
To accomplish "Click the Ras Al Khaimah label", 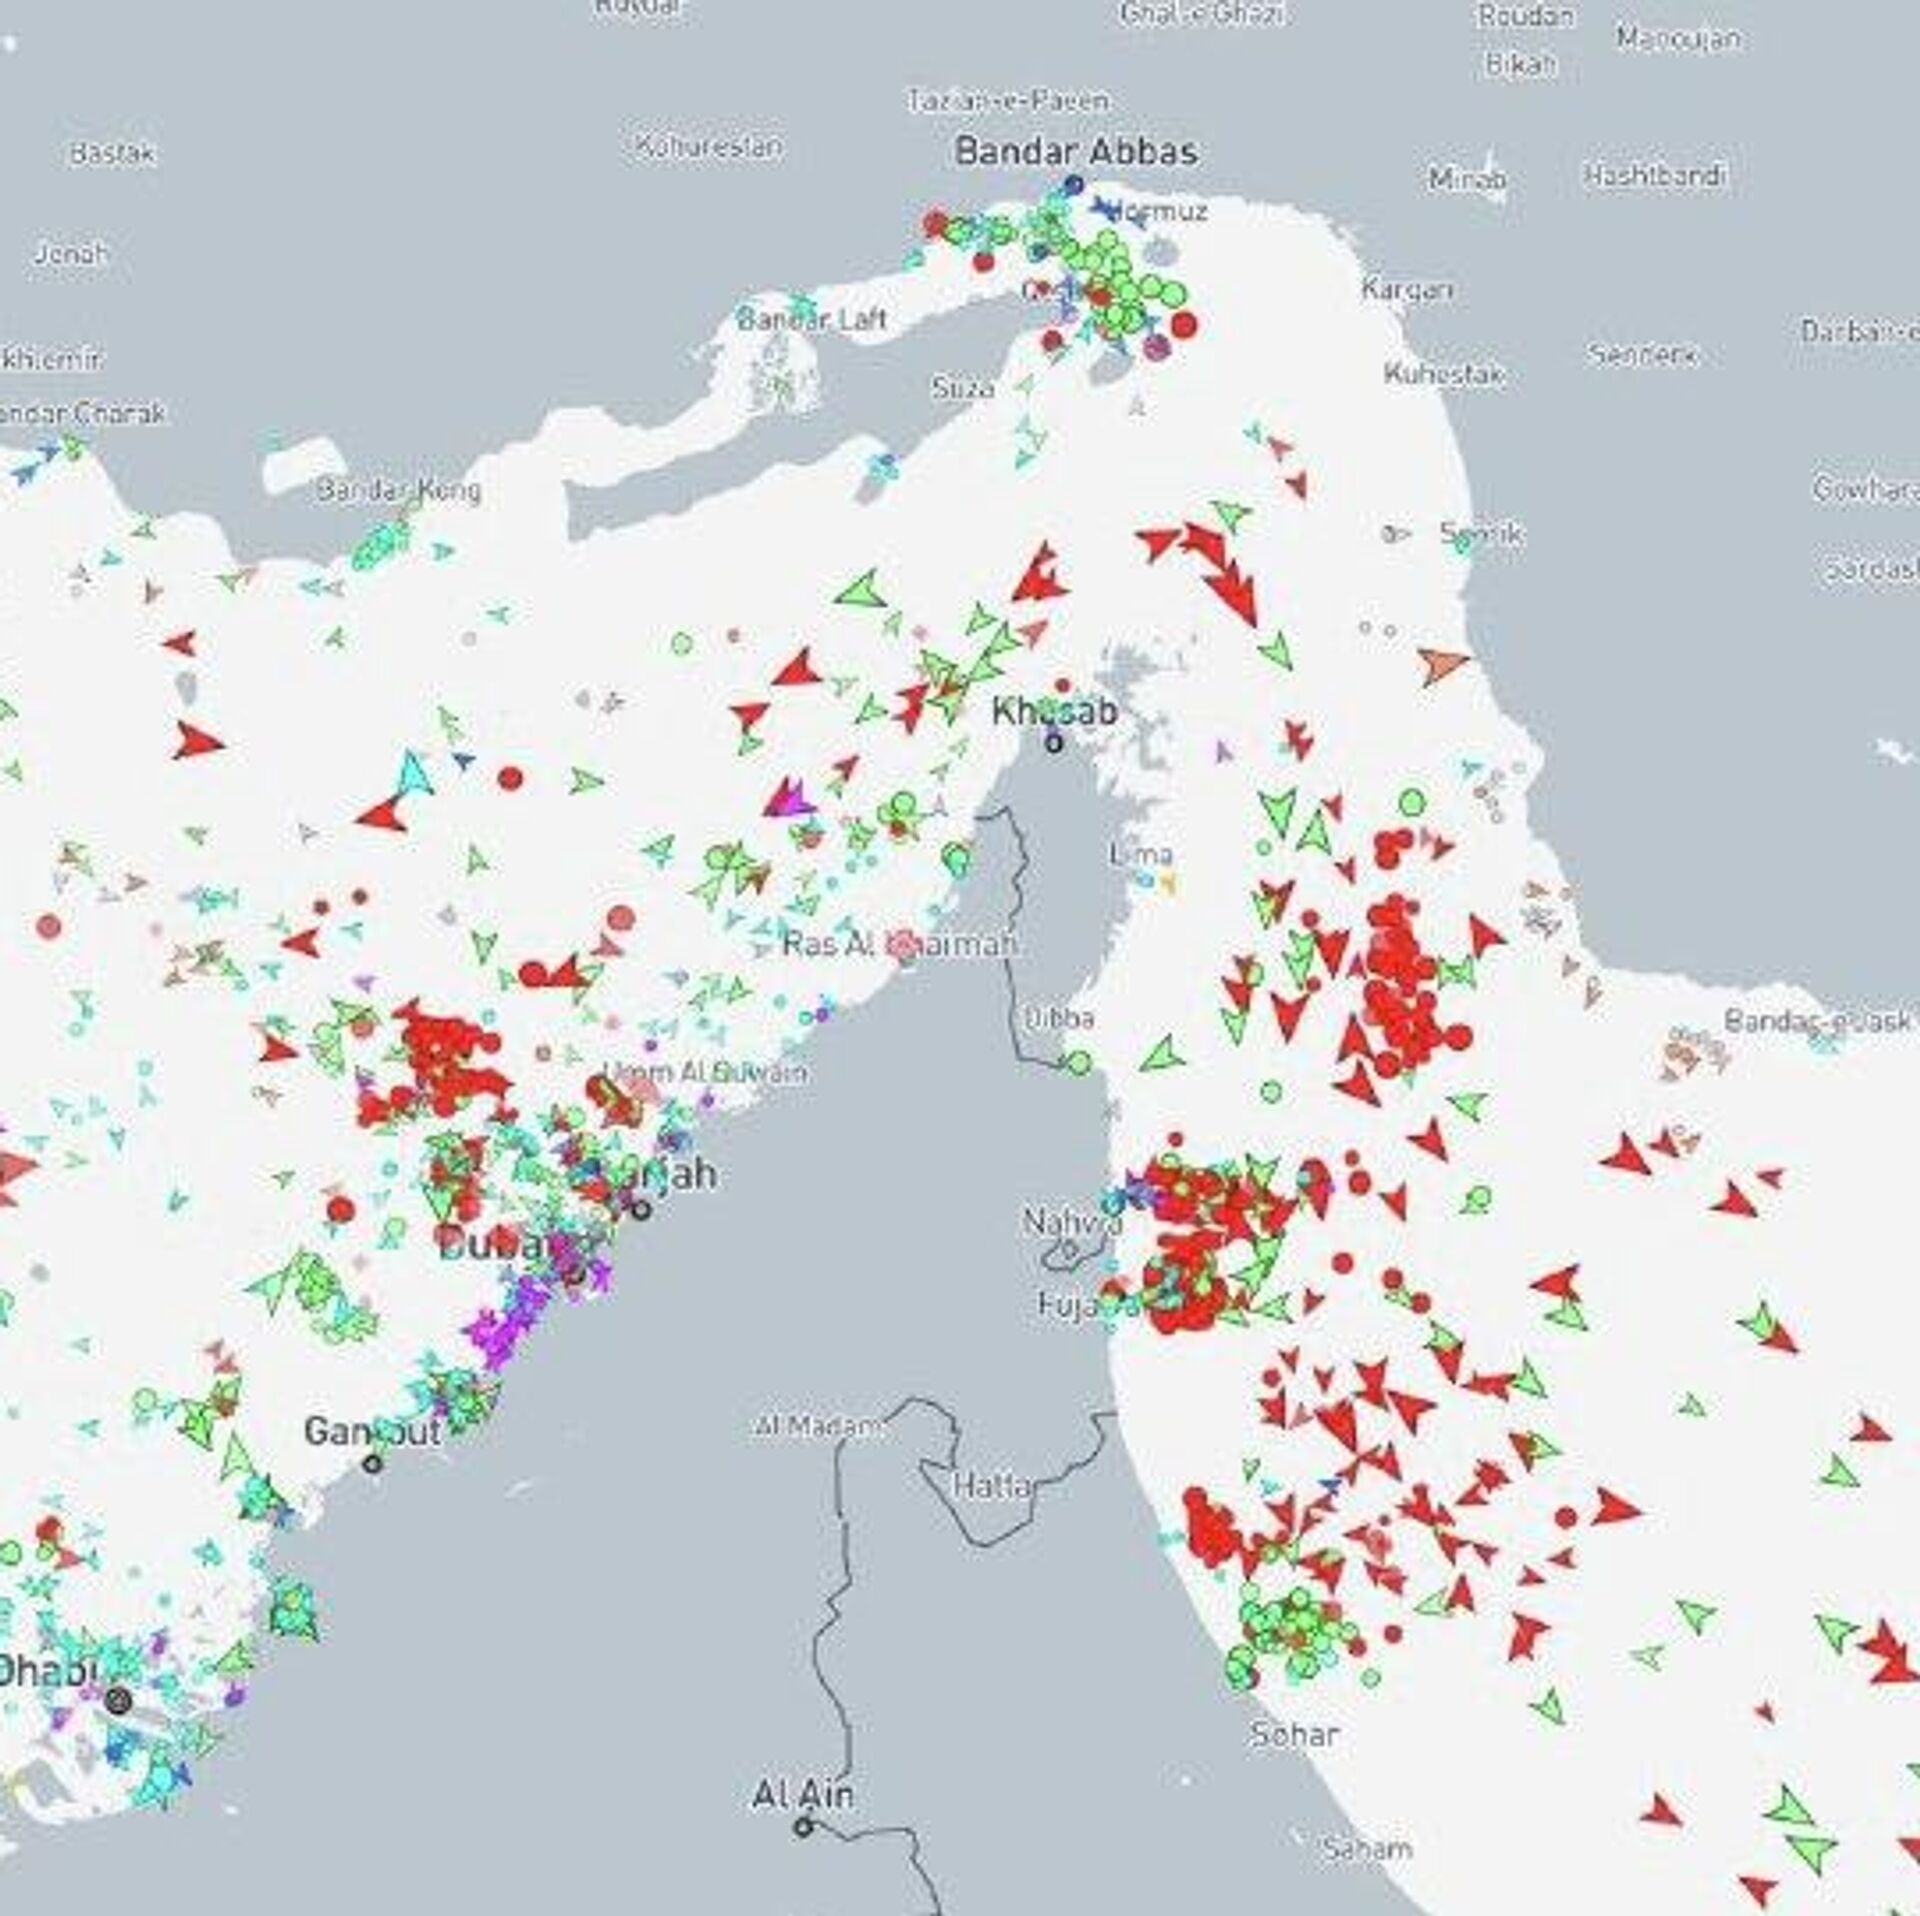I will coord(898,943).
